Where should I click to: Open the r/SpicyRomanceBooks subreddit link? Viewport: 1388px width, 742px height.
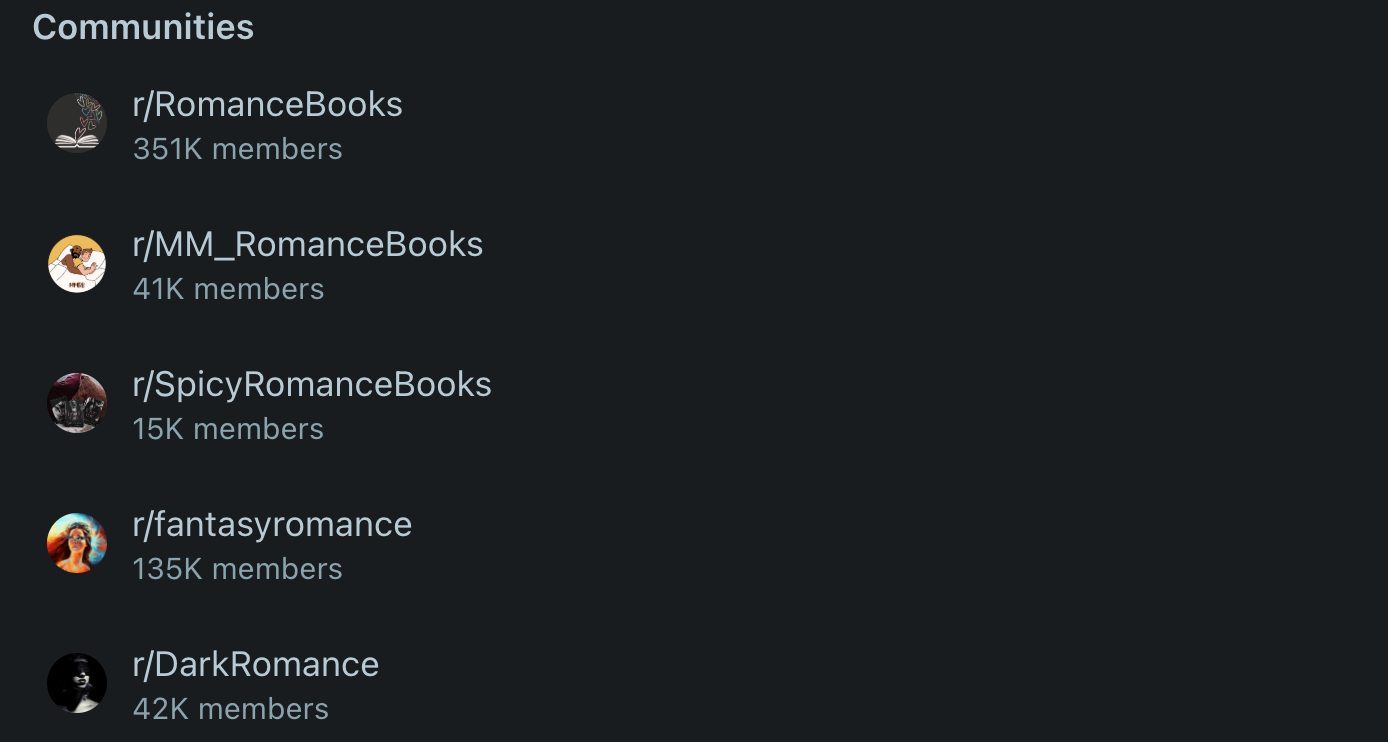(x=312, y=384)
